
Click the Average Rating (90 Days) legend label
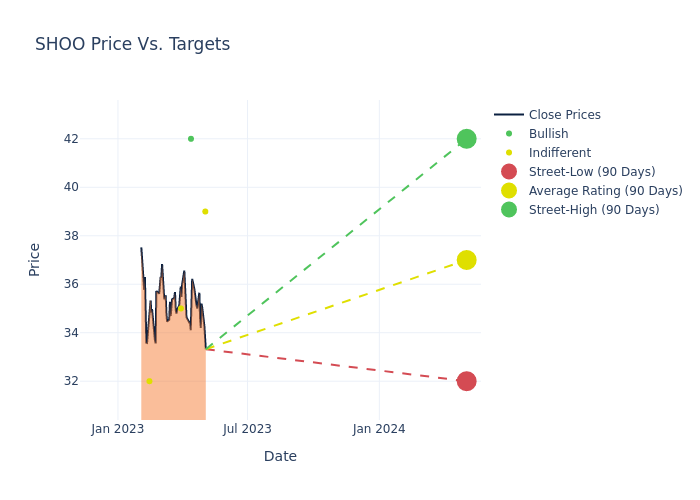(x=605, y=191)
